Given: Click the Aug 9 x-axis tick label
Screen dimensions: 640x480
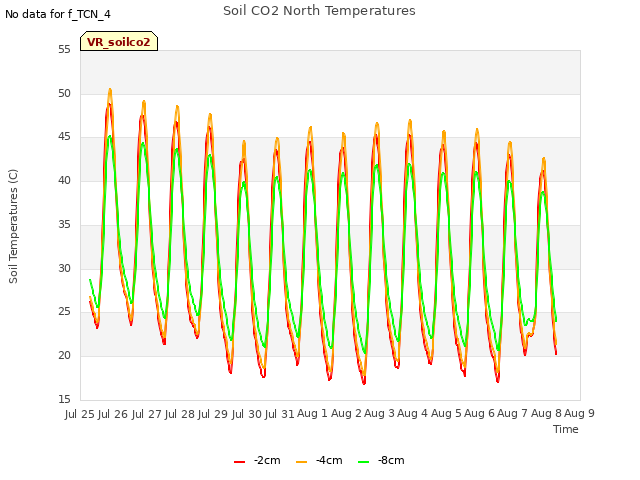Looking at the screenshot, I should [x=579, y=413].
